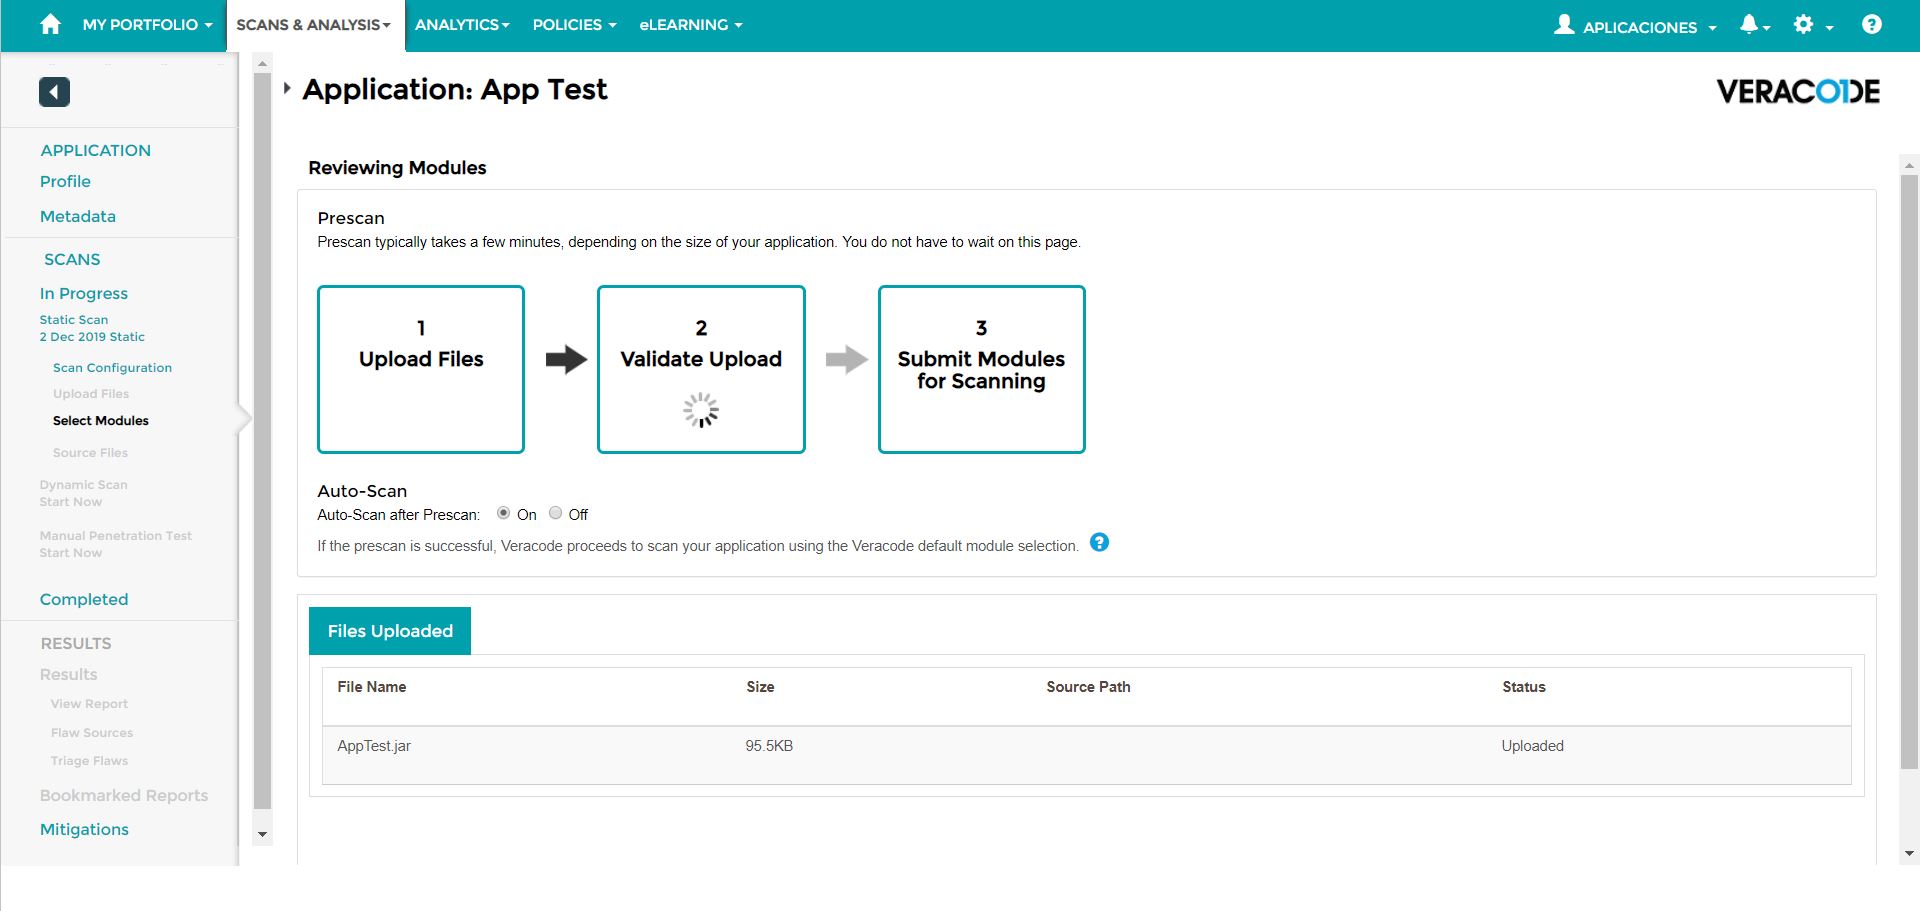Open Auto-Scan help question icon

(1099, 543)
